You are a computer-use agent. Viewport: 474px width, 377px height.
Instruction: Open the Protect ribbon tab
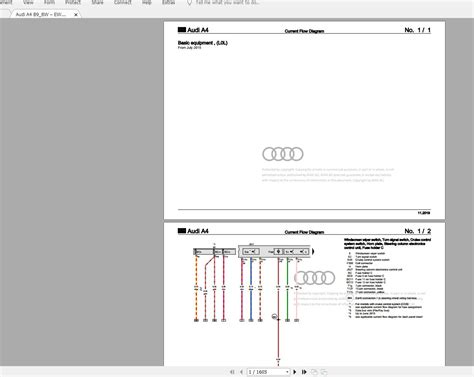click(x=73, y=2)
